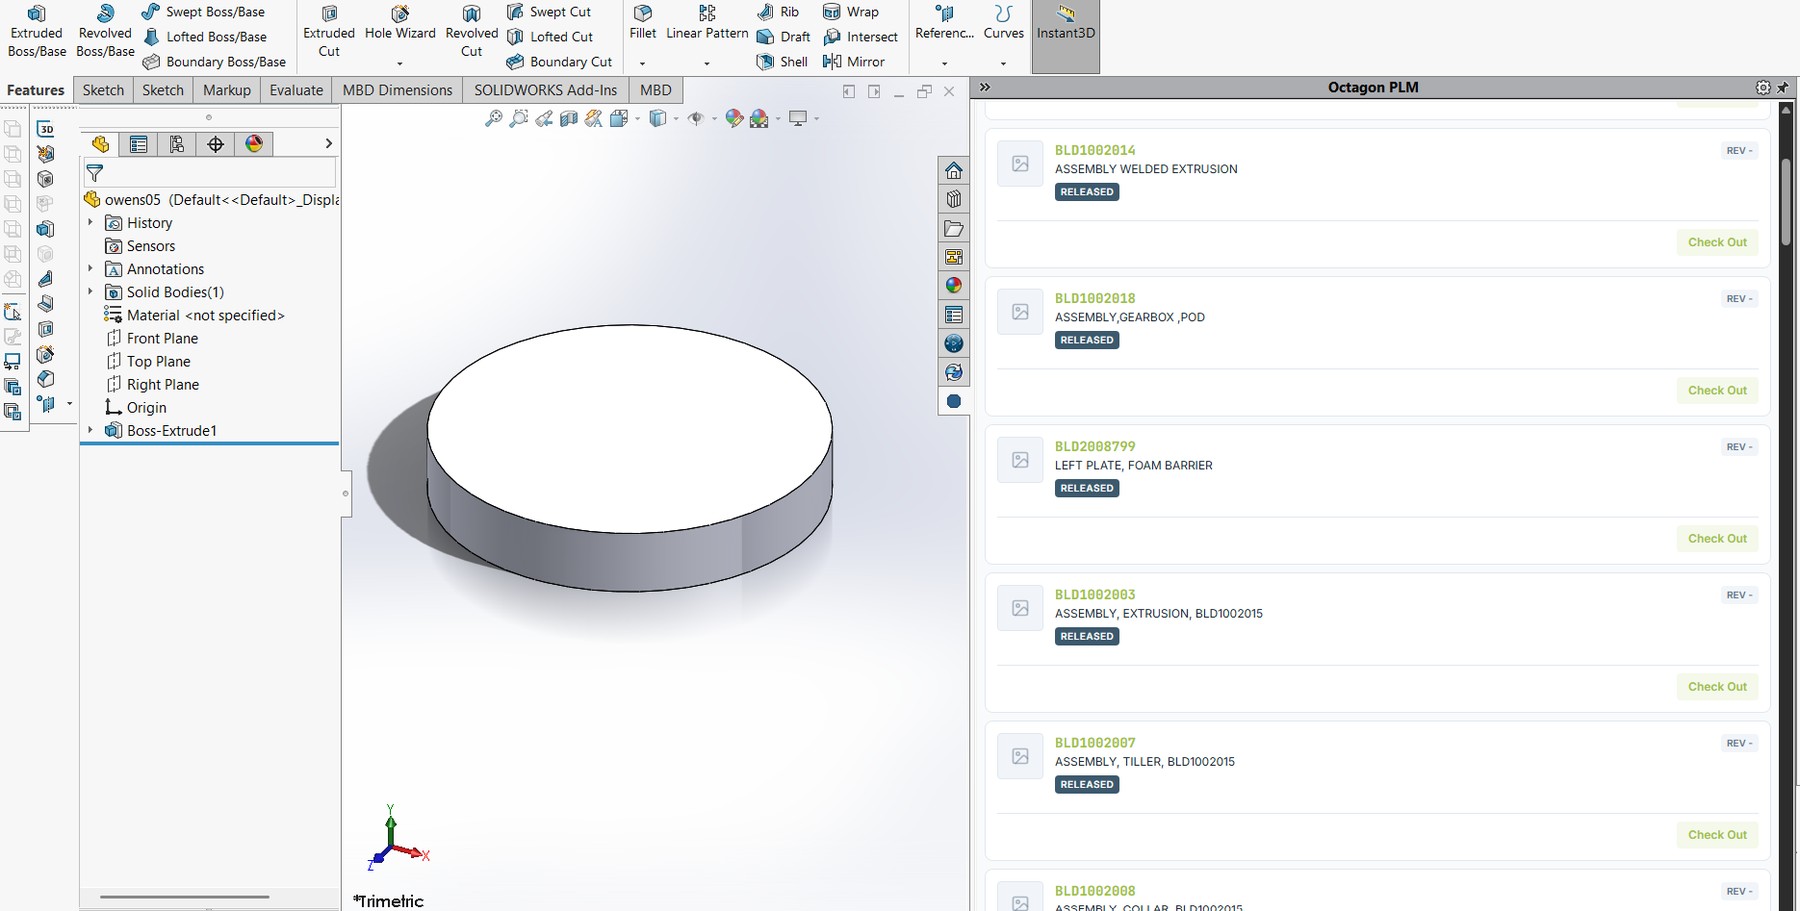The height and width of the screenshot is (911, 1800).
Task: Check Out BLD2008799 left plate
Action: [x=1717, y=538]
